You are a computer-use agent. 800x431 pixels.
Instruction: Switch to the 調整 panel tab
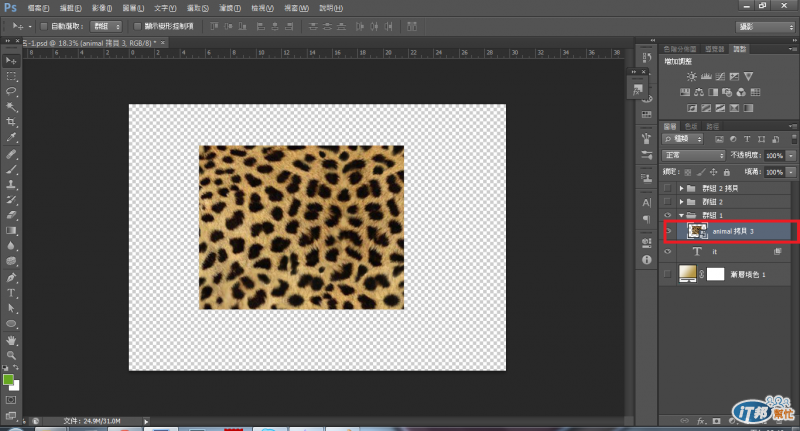point(739,47)
